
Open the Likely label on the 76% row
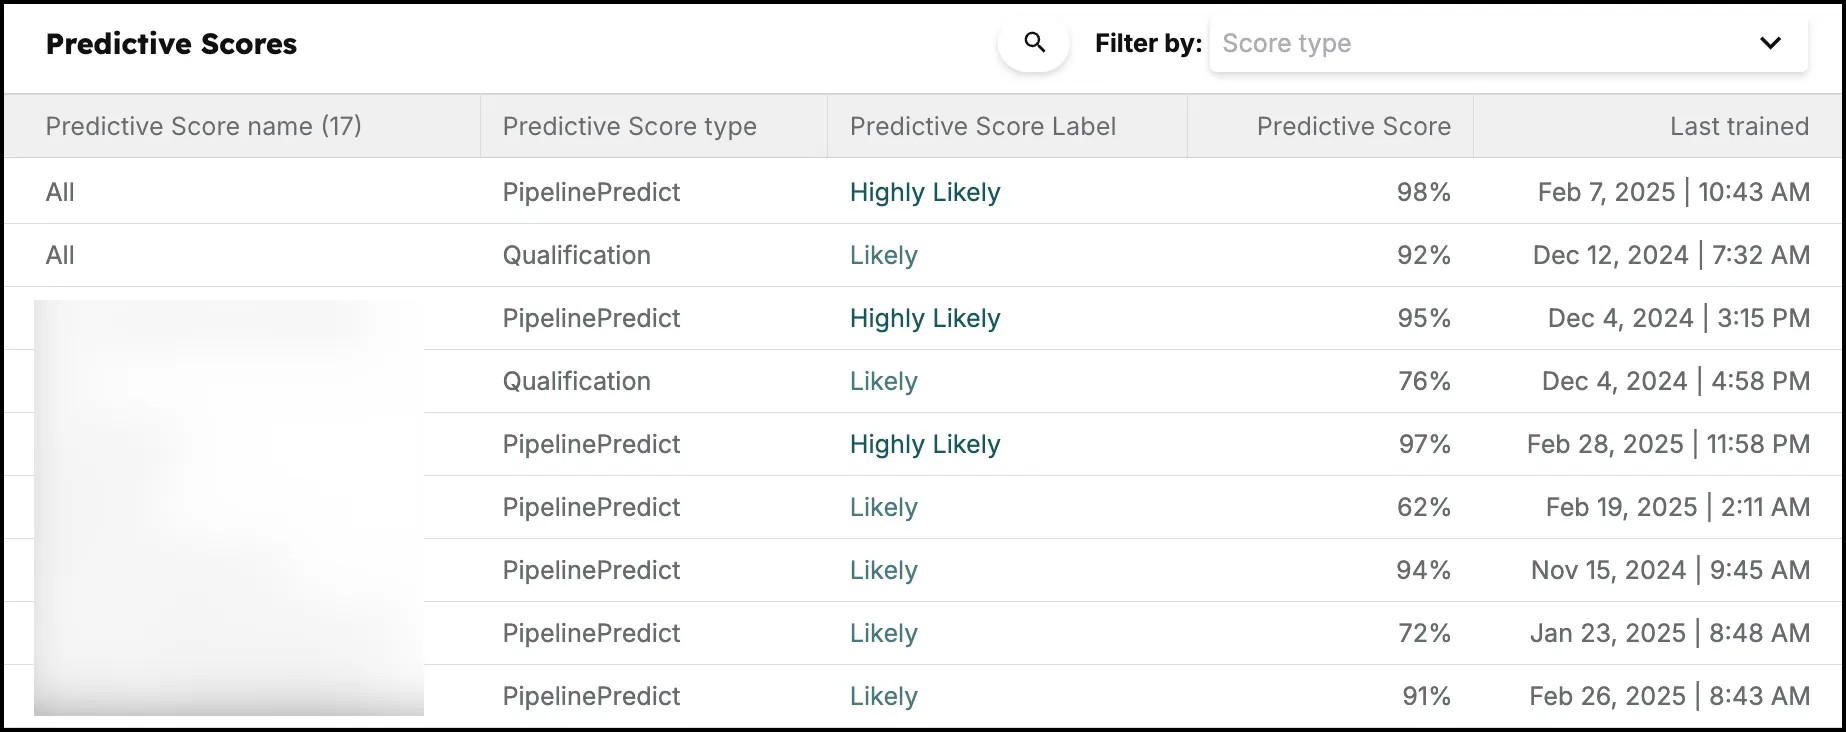[883, 381]
